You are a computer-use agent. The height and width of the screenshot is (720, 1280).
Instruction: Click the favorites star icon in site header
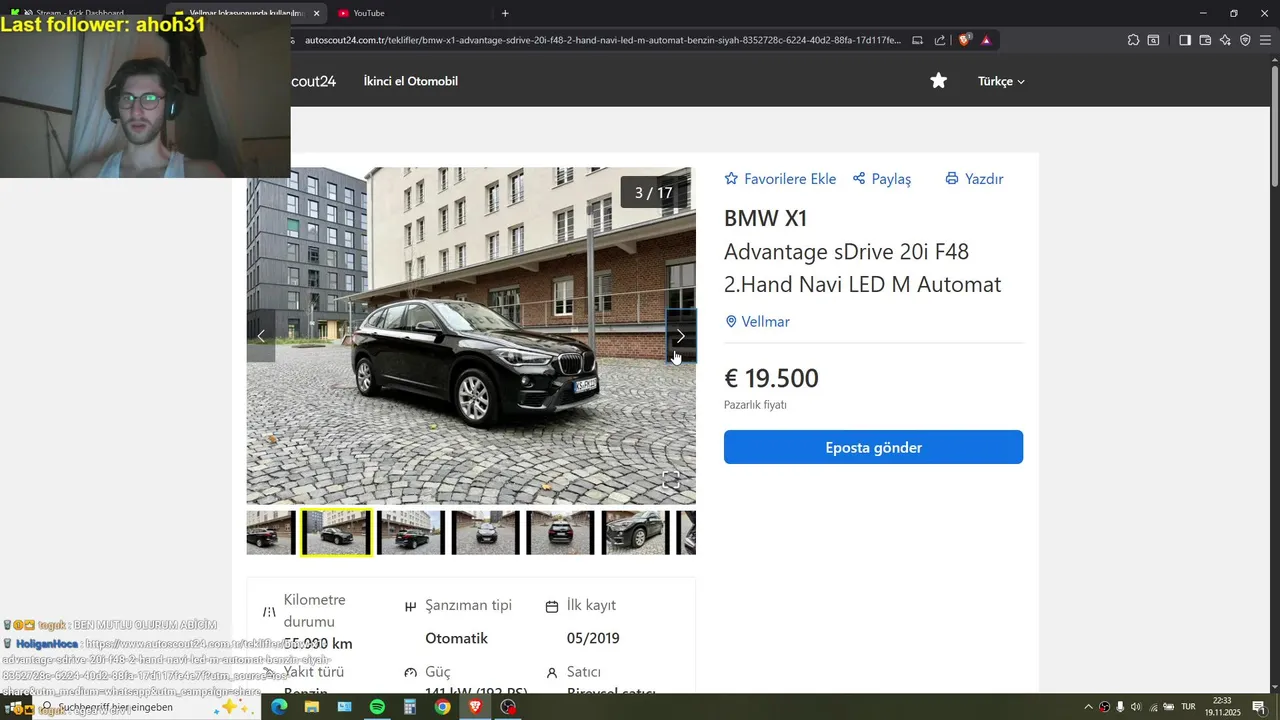click(938, 81)
